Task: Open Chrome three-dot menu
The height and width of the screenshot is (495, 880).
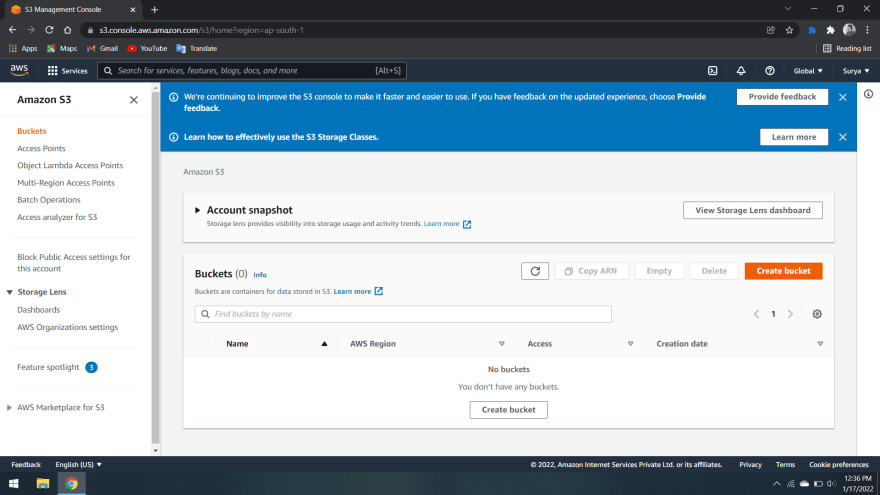Action: [868, 30]
